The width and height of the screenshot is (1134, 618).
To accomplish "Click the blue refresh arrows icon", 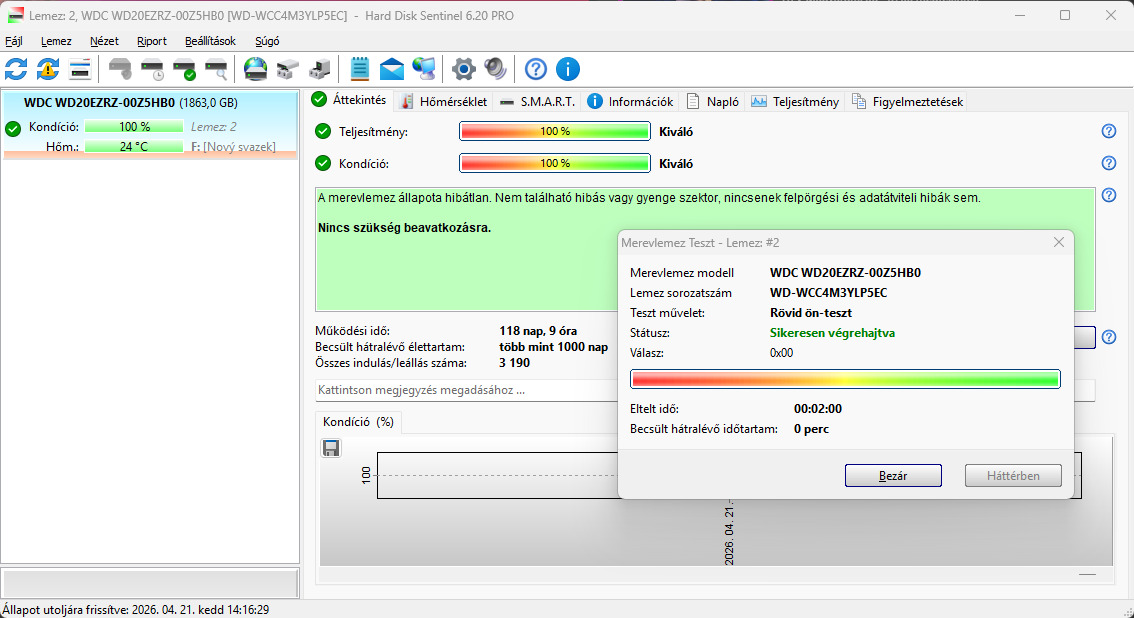I will (16, 69).
